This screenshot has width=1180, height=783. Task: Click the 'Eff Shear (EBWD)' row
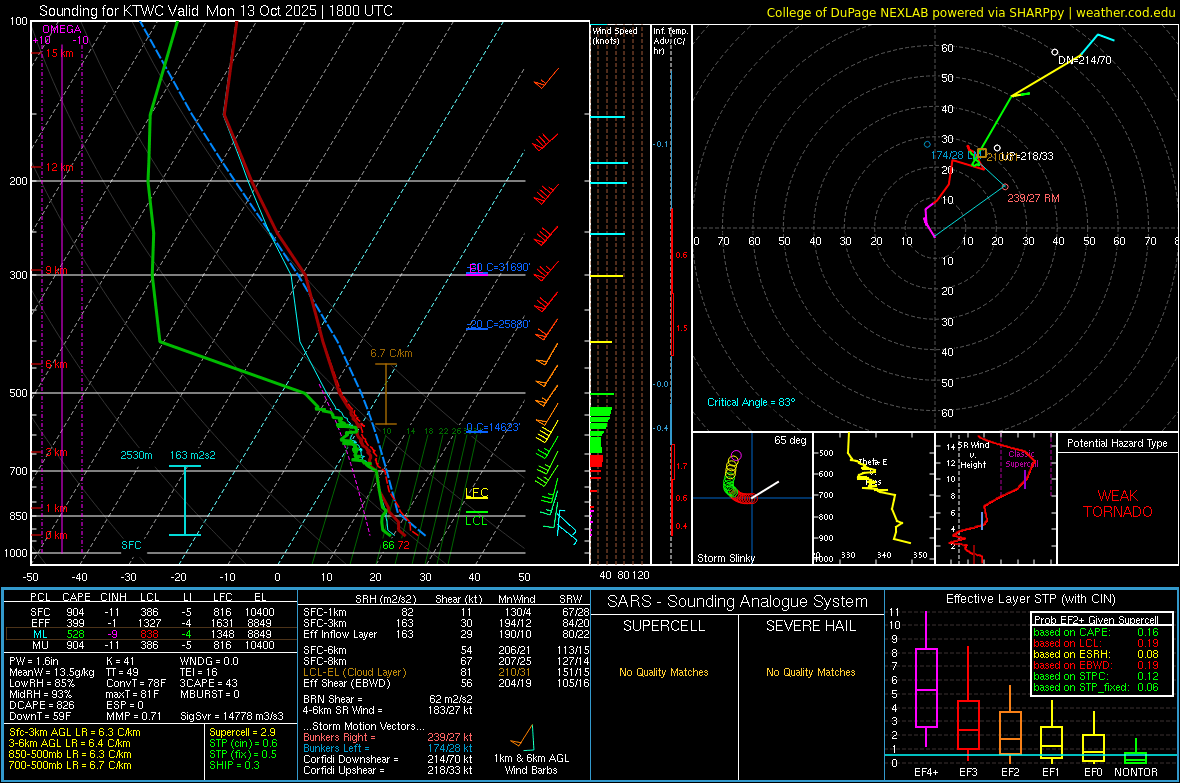[446, 683]
